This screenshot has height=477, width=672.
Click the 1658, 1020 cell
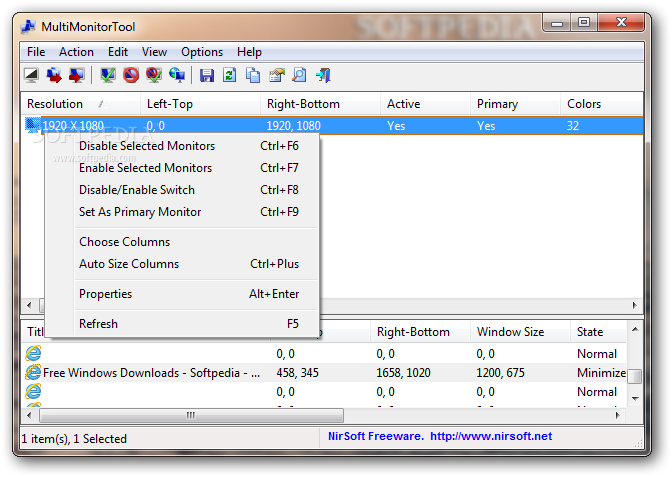click(403, 373)
